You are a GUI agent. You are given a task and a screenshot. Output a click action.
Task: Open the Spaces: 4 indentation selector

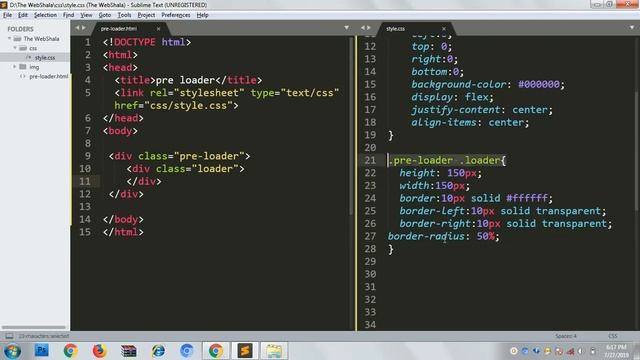566,336
